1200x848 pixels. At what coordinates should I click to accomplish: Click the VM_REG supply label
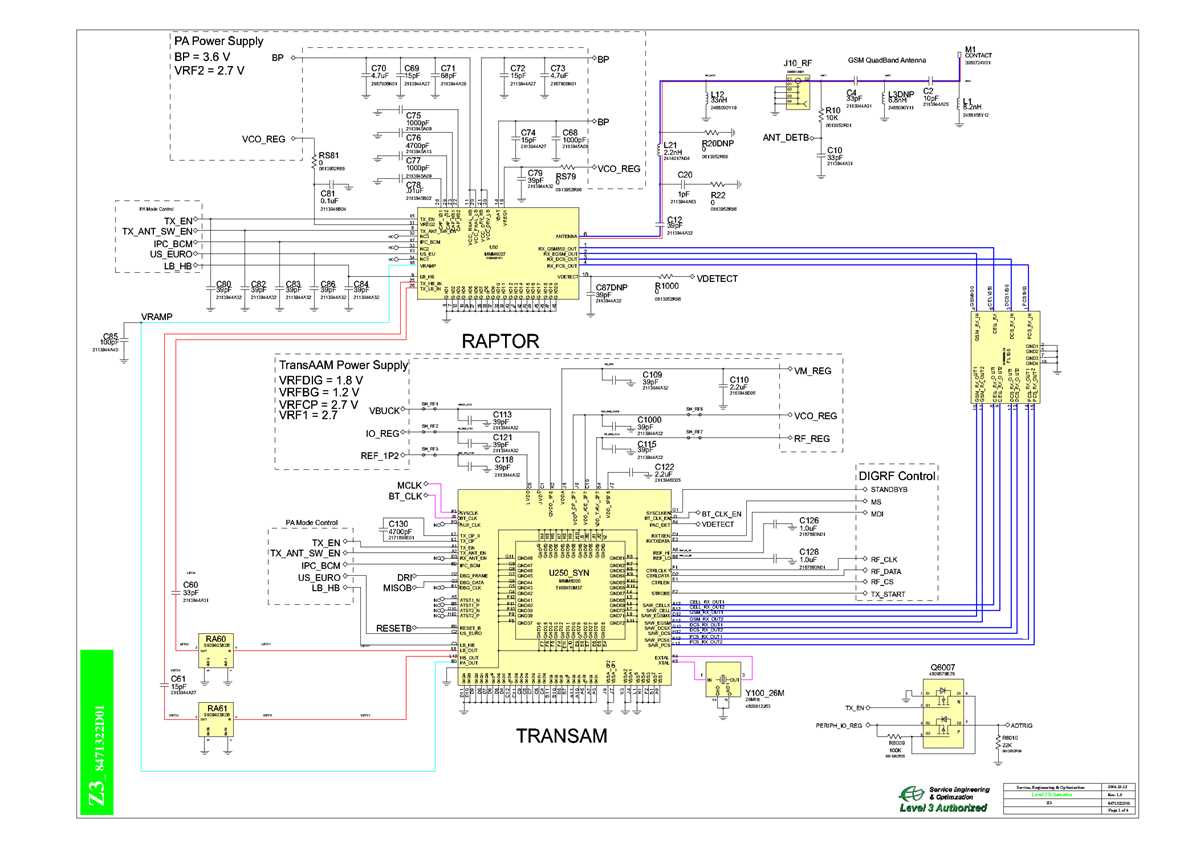[x=814, y=369]
